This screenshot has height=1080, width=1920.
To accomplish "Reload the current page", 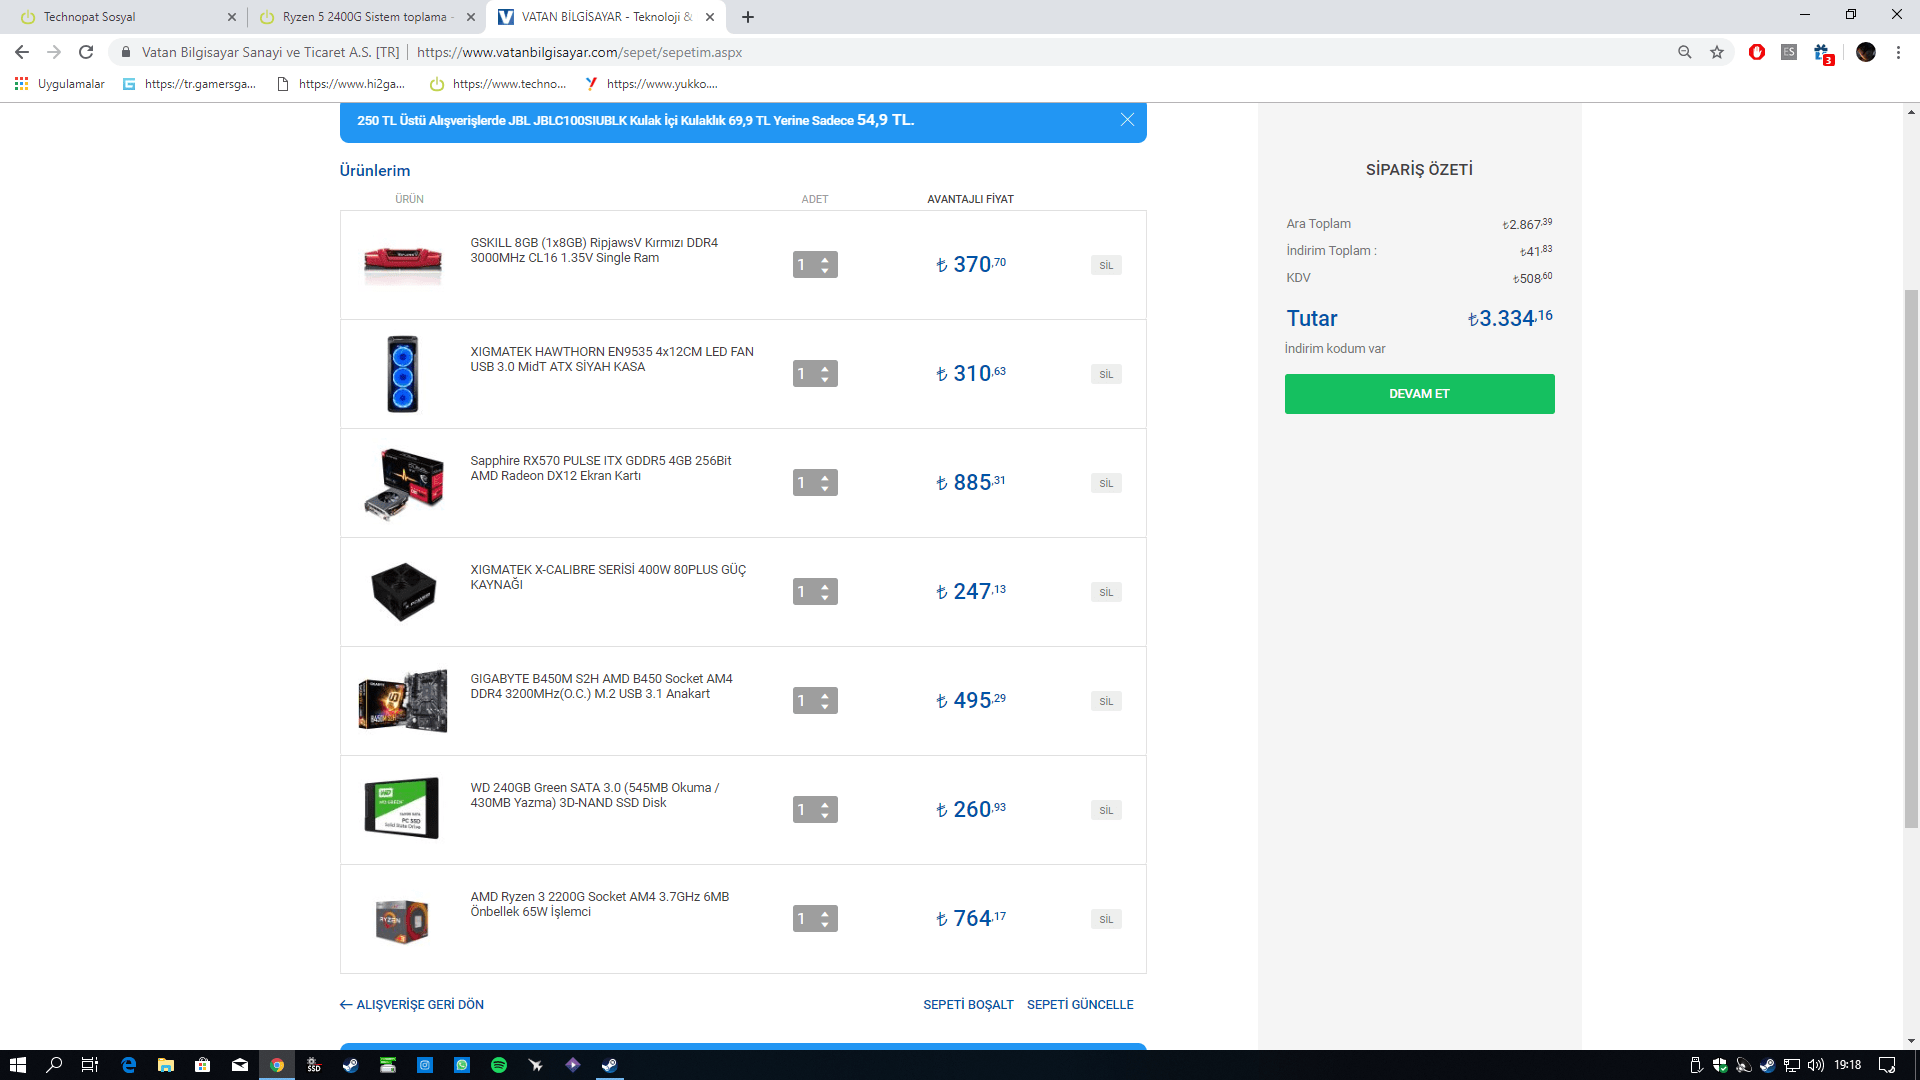I will [x=86, y=52].
